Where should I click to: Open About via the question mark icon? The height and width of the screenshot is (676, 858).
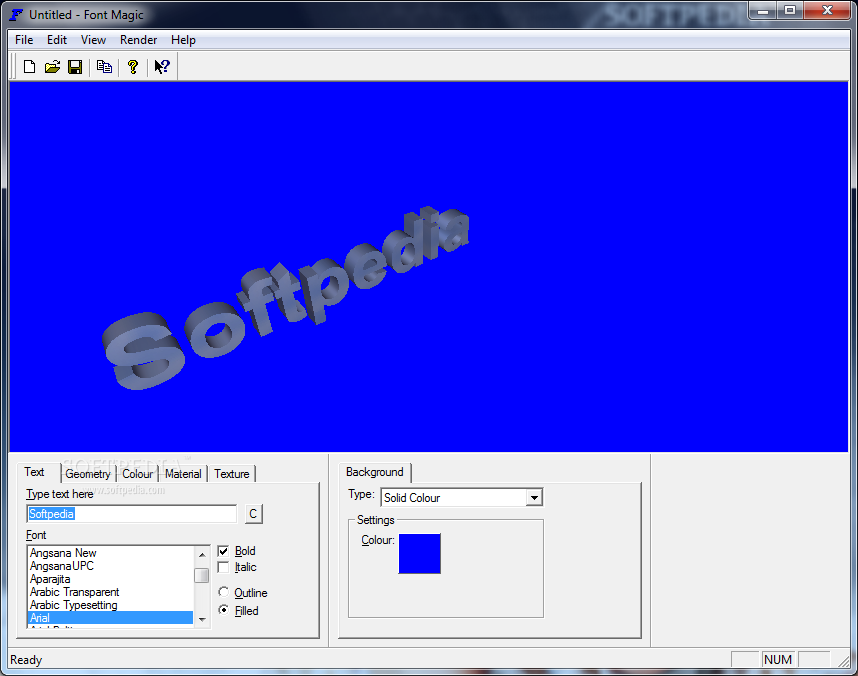[133, 67]
